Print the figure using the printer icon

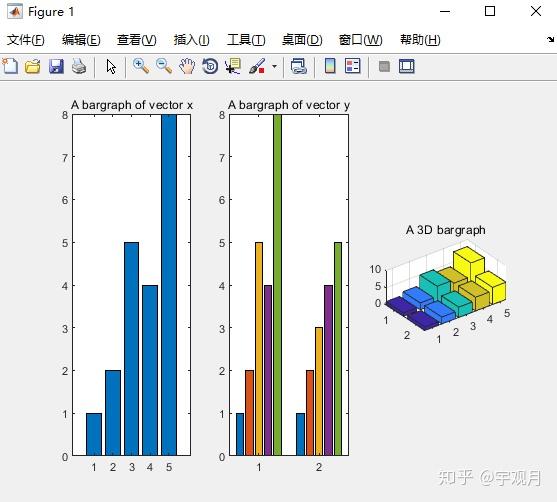coord(79,66)
